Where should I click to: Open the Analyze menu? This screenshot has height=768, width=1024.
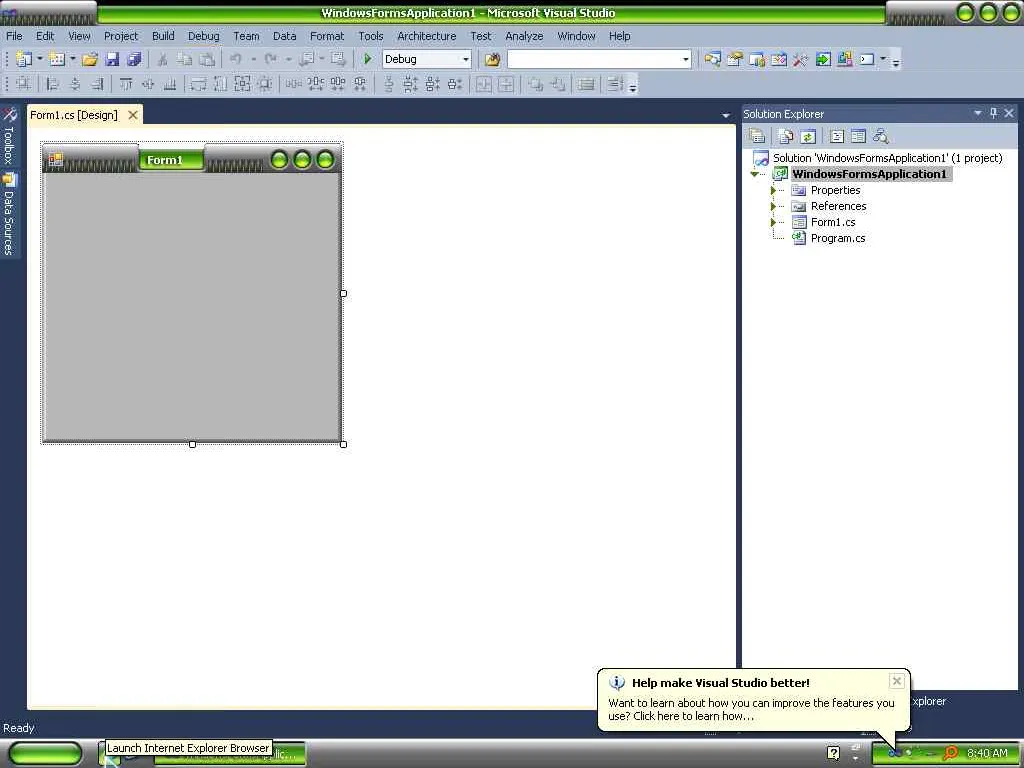[x=524, y=36]
